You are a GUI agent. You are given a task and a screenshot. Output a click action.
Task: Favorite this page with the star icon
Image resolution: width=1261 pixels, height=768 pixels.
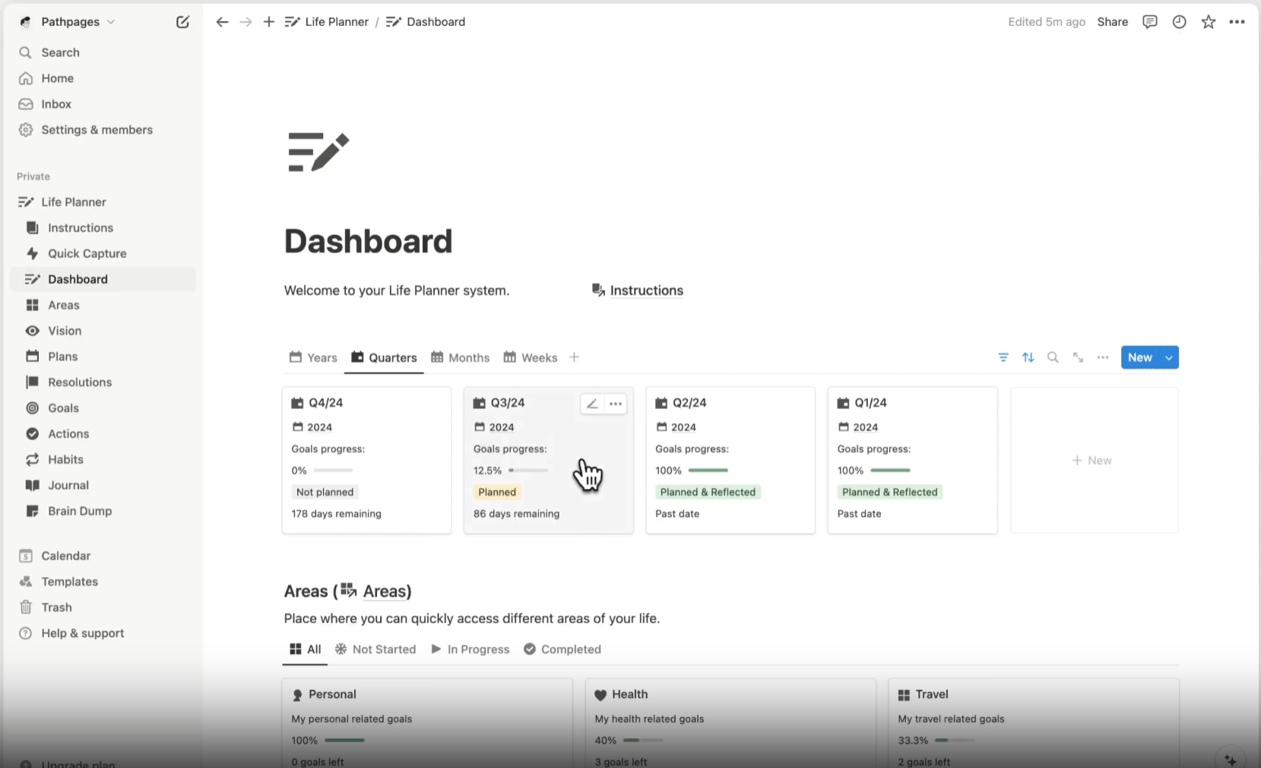click(1208, 21)
